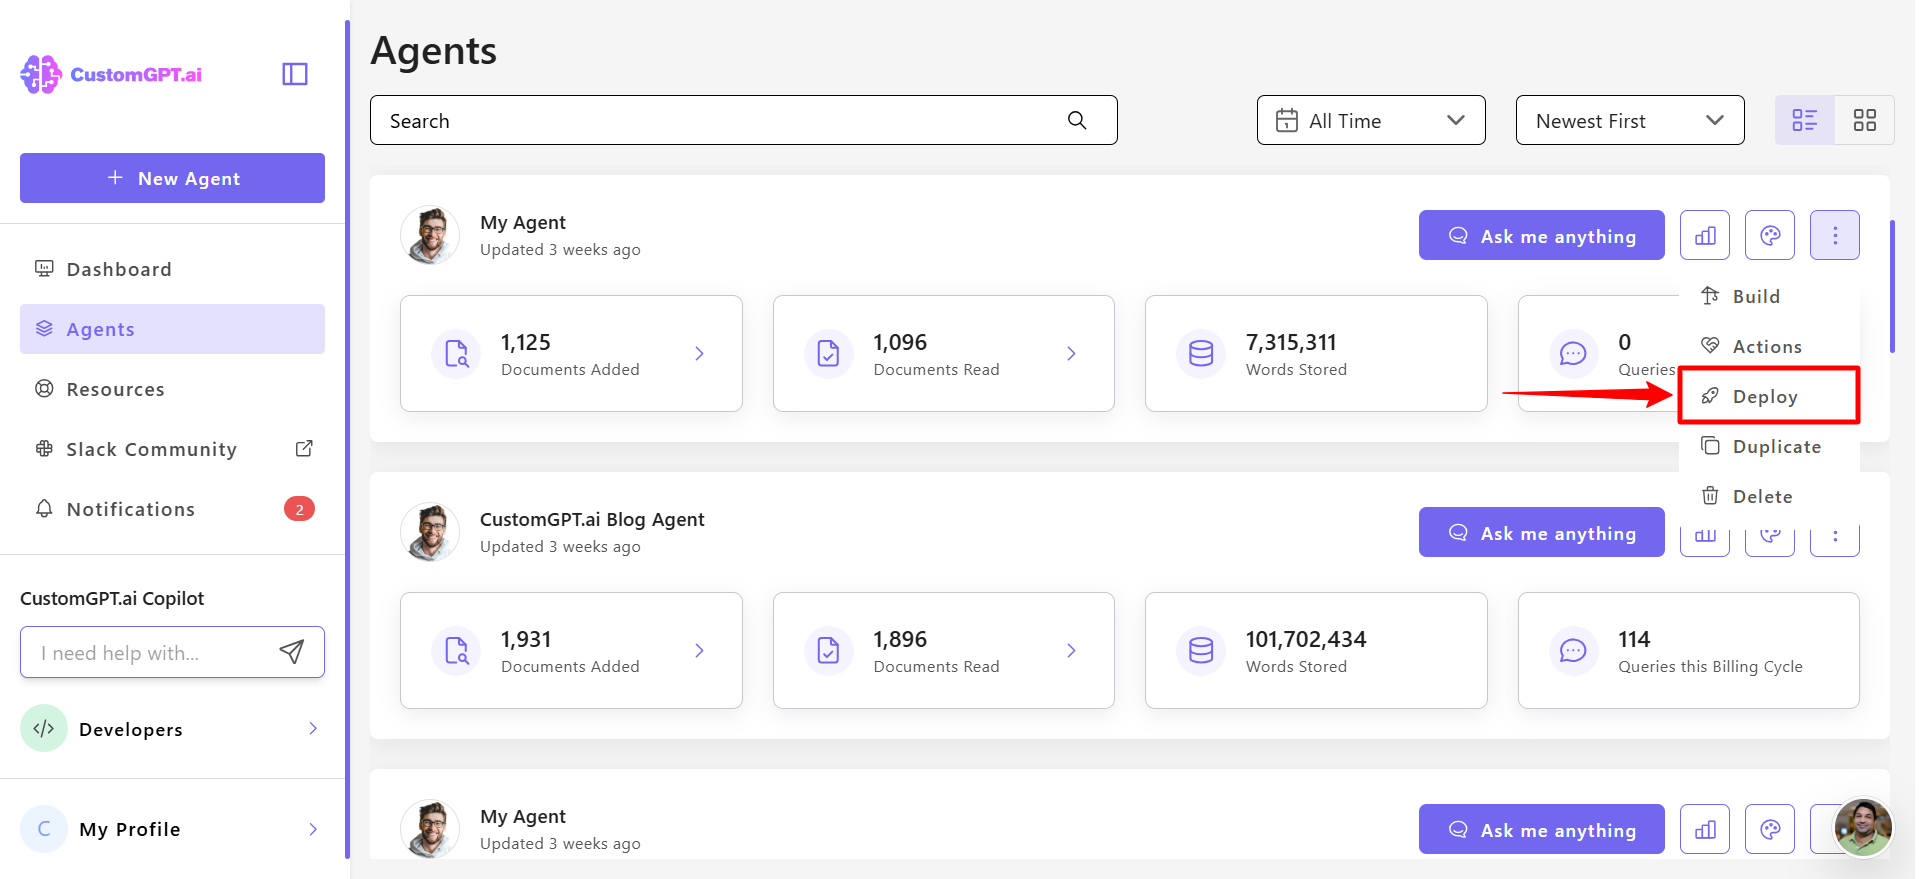Click the 114 Queries chat icon
Image resolution: width=1920 pixels, height=879 pixels.
pos(1573,650)
